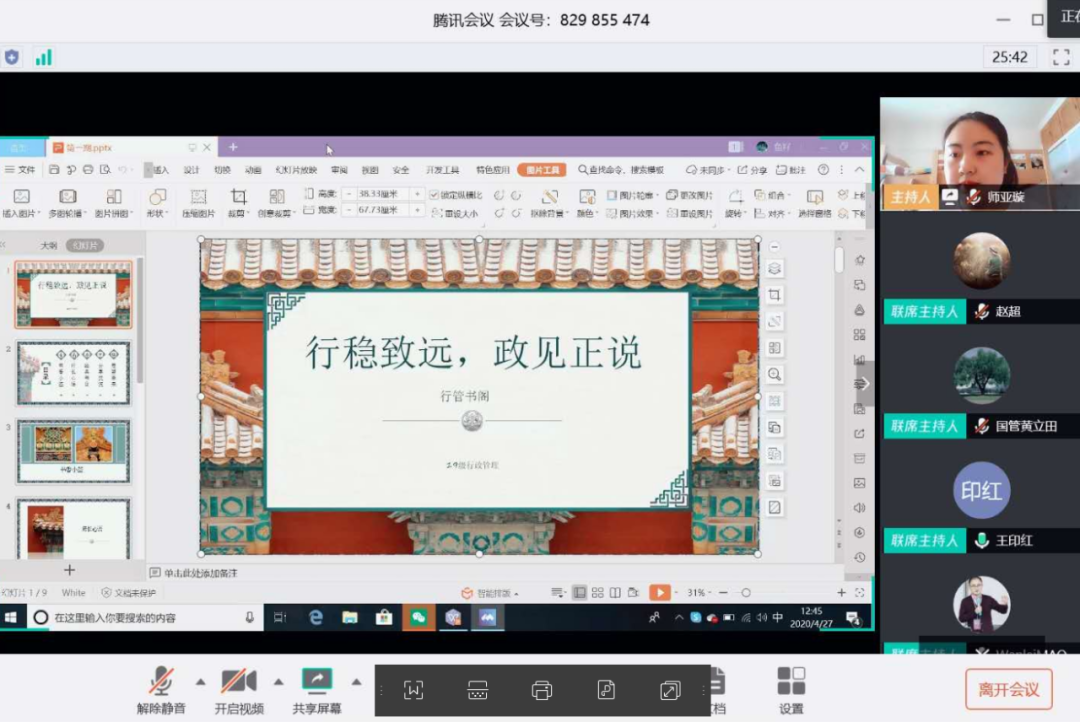
Task: Open the Align (对齐) dropdown
Action: [772, 213]
